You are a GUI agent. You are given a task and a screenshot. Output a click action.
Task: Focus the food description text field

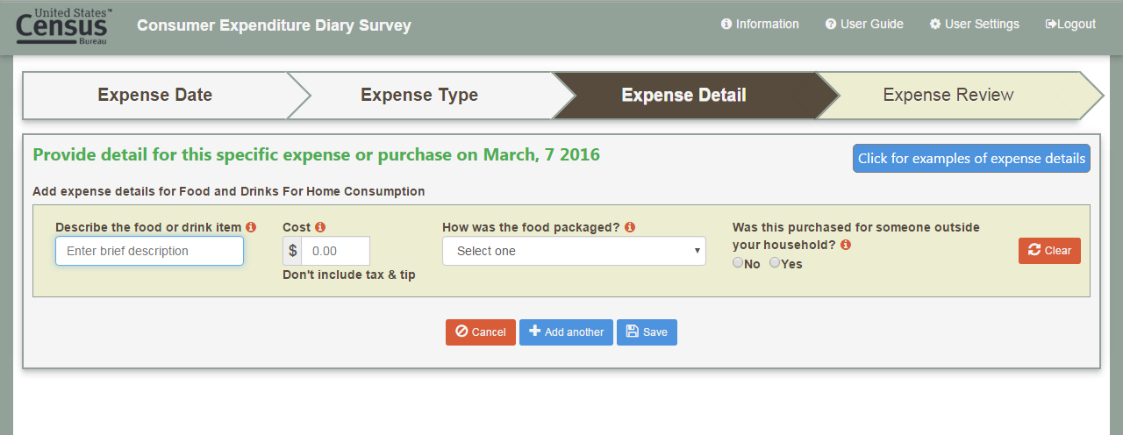[149, 251]
